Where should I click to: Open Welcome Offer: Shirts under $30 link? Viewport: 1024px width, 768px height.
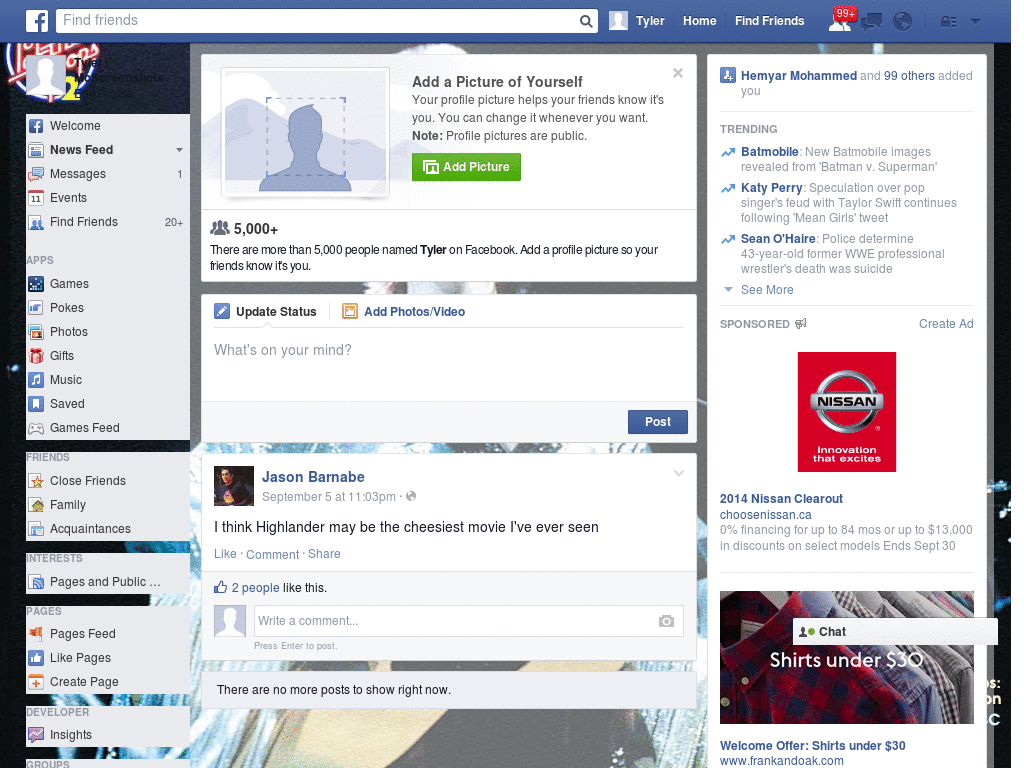tap(812, 746)
